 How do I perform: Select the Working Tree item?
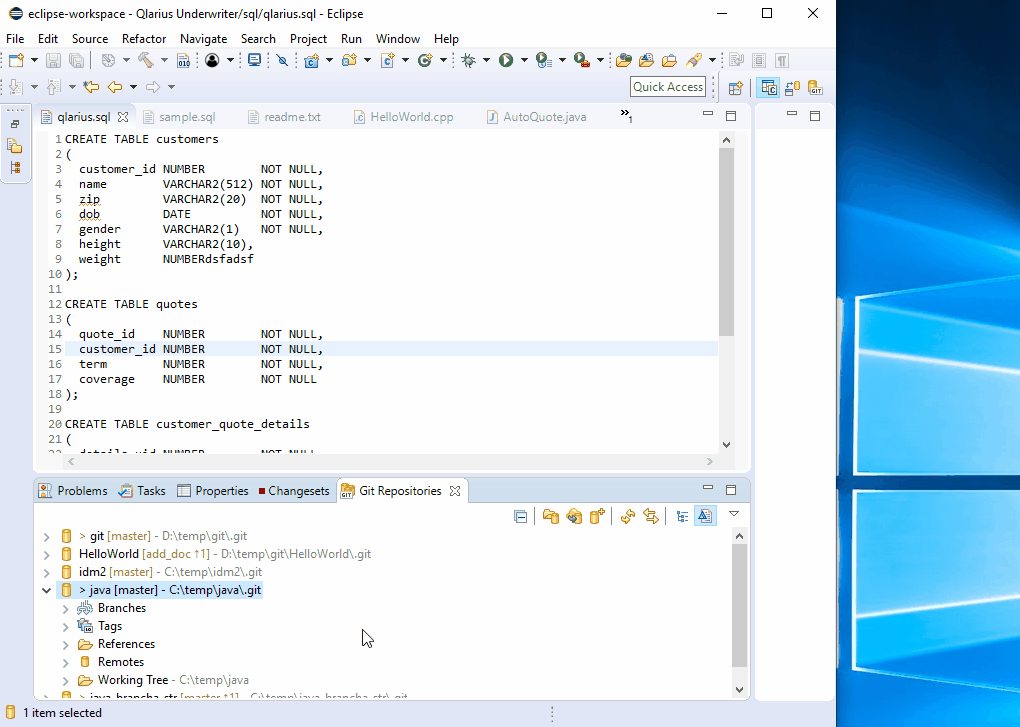[x=132, y=680]
